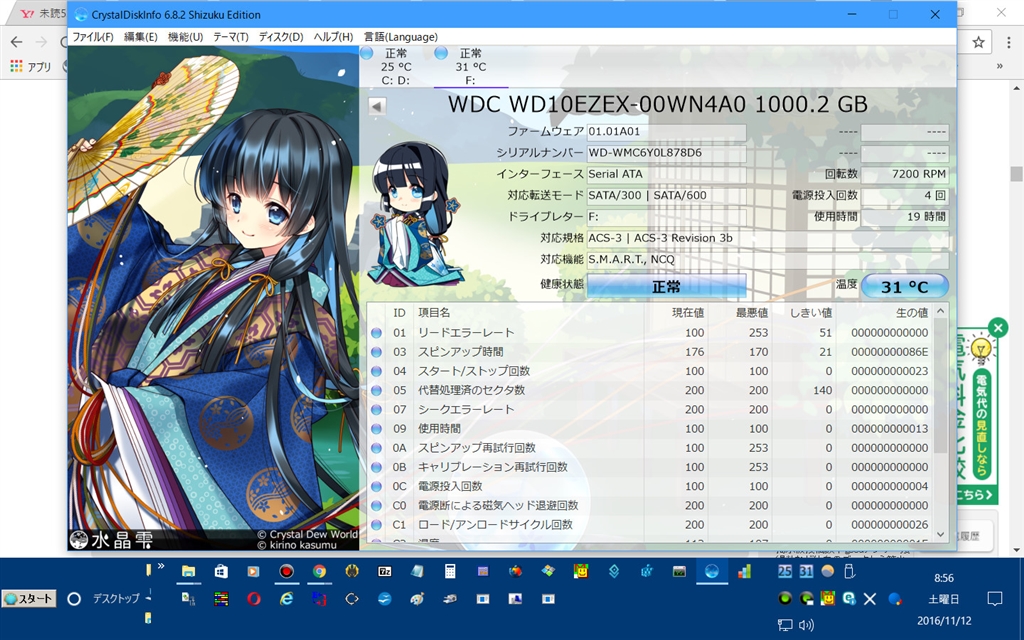Open the 言語(Language) menu

(400, 37)
